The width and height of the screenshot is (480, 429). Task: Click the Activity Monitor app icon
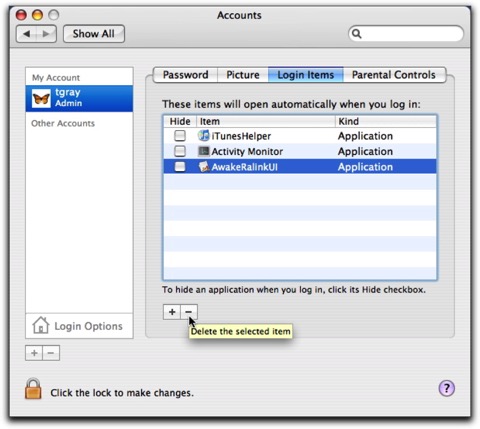coord(203,151)
